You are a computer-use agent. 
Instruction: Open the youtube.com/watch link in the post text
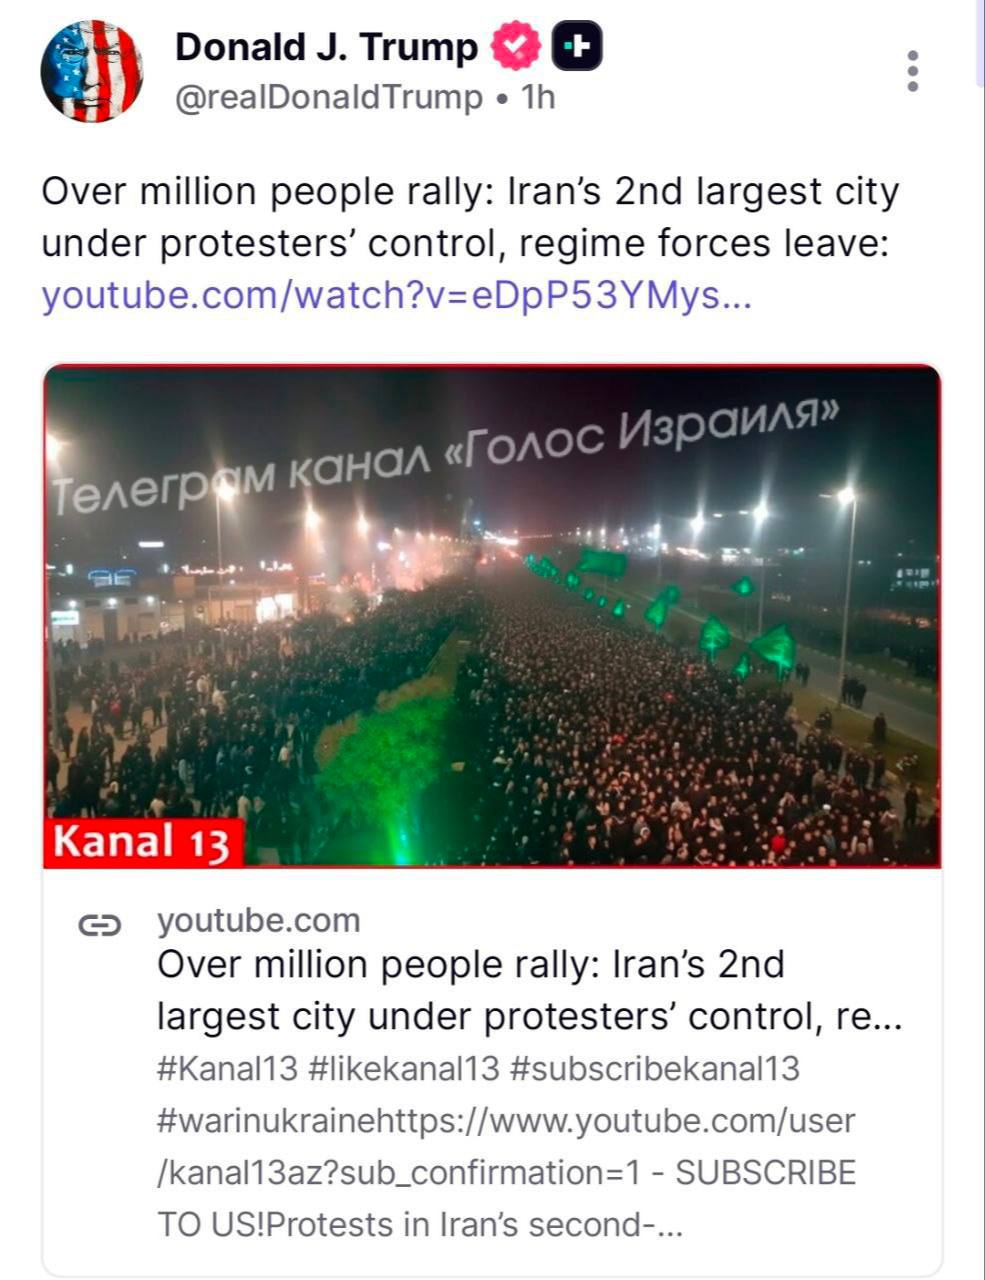click(x=395, y=297)
